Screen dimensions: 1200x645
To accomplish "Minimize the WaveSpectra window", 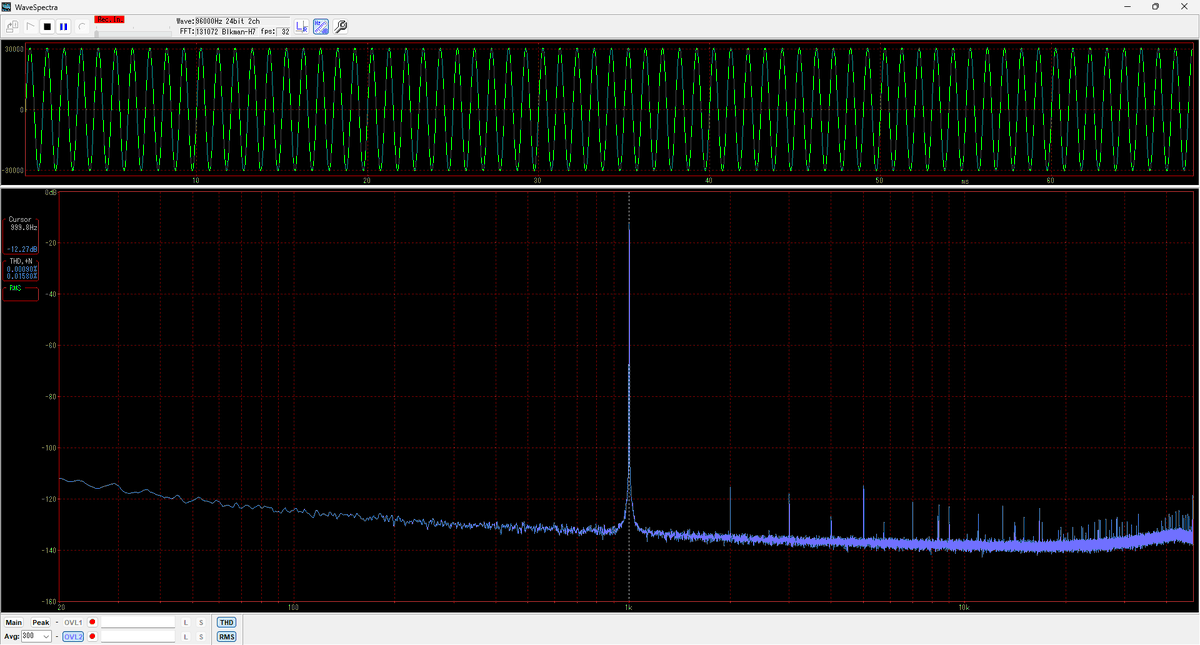I will [1129, 6].
